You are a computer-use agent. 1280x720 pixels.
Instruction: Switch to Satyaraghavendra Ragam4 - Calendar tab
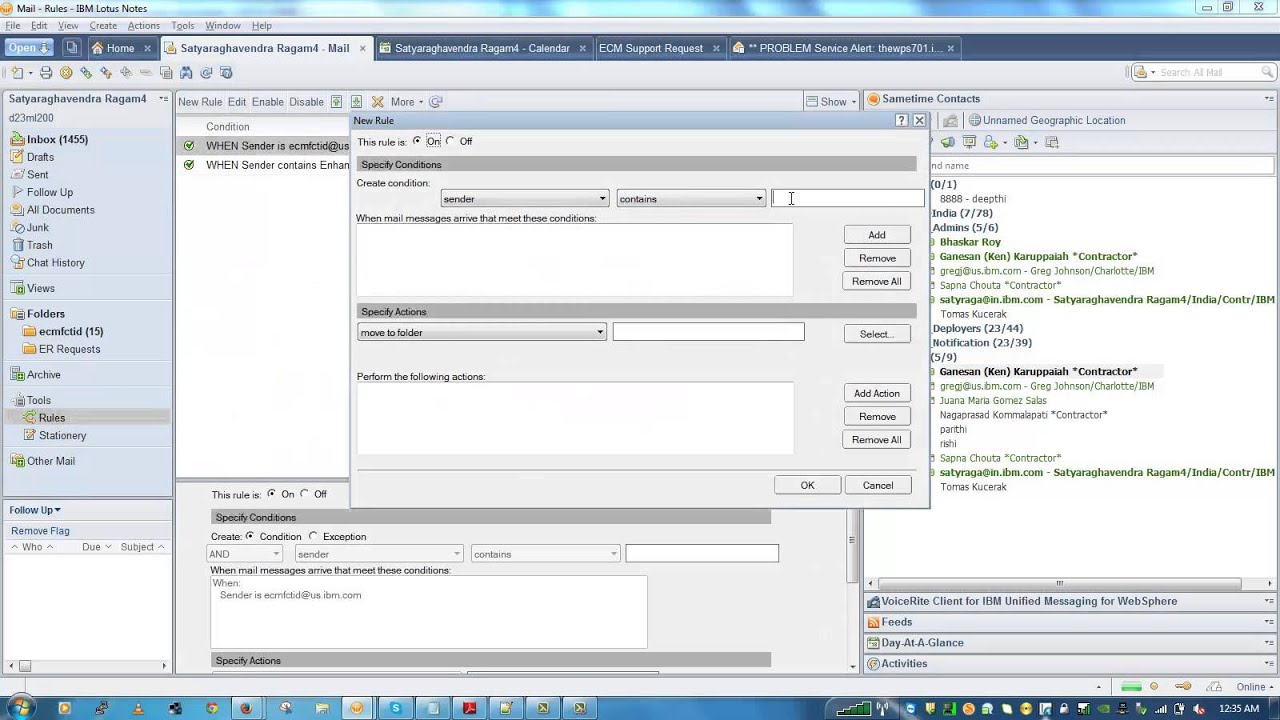click(482, 48)
